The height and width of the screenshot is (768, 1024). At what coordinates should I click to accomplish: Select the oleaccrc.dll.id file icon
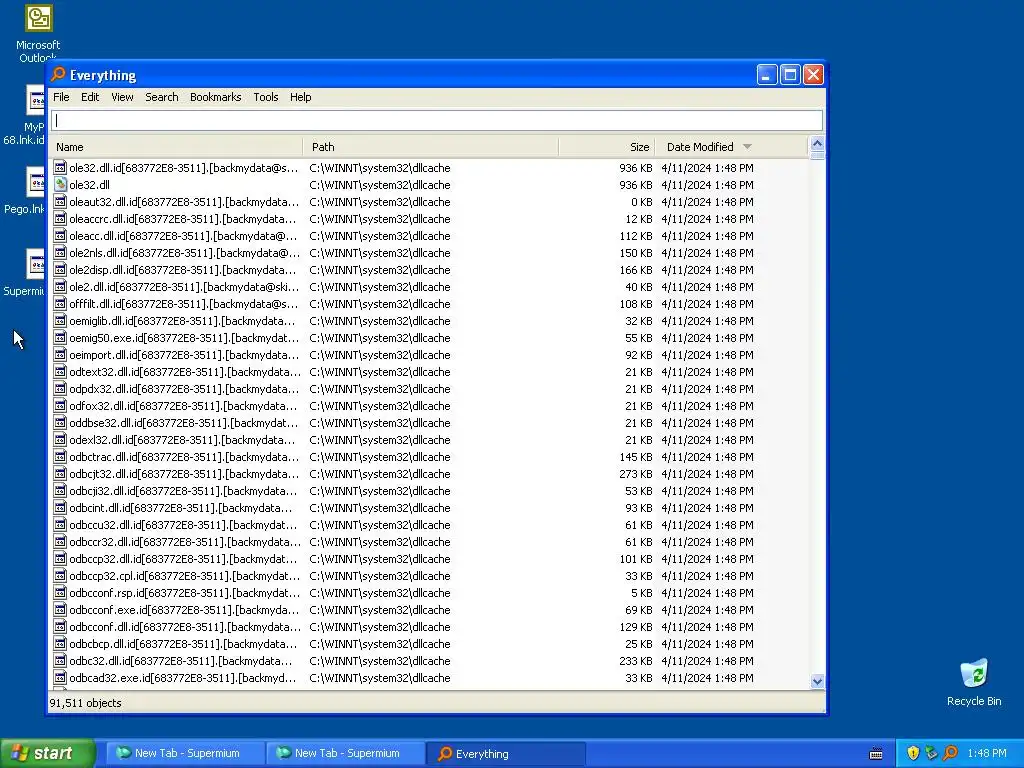tap(60, 219)
